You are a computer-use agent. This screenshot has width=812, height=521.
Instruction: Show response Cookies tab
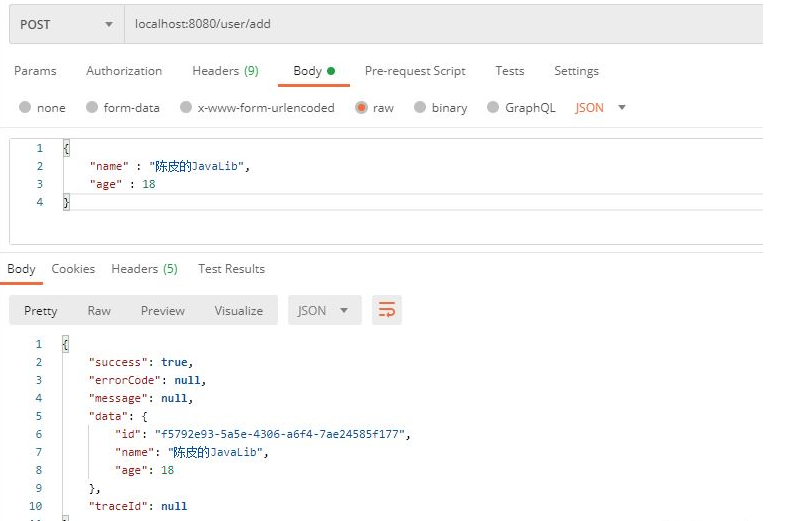pos(73,269)
